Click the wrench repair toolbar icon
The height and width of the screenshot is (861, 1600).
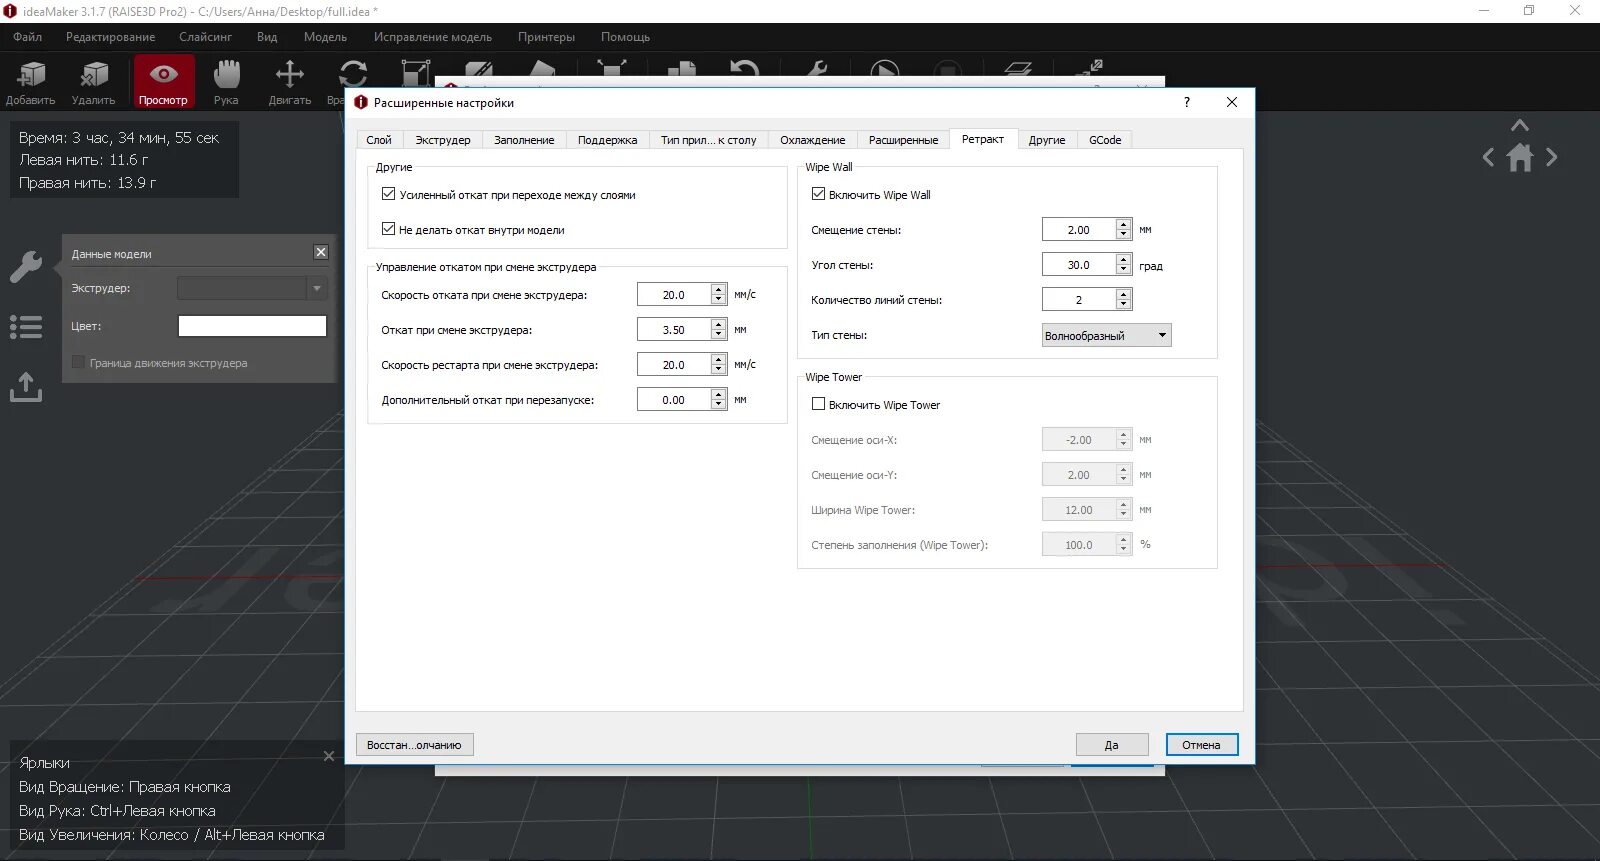pyautogui.click(x=816, y=70)
